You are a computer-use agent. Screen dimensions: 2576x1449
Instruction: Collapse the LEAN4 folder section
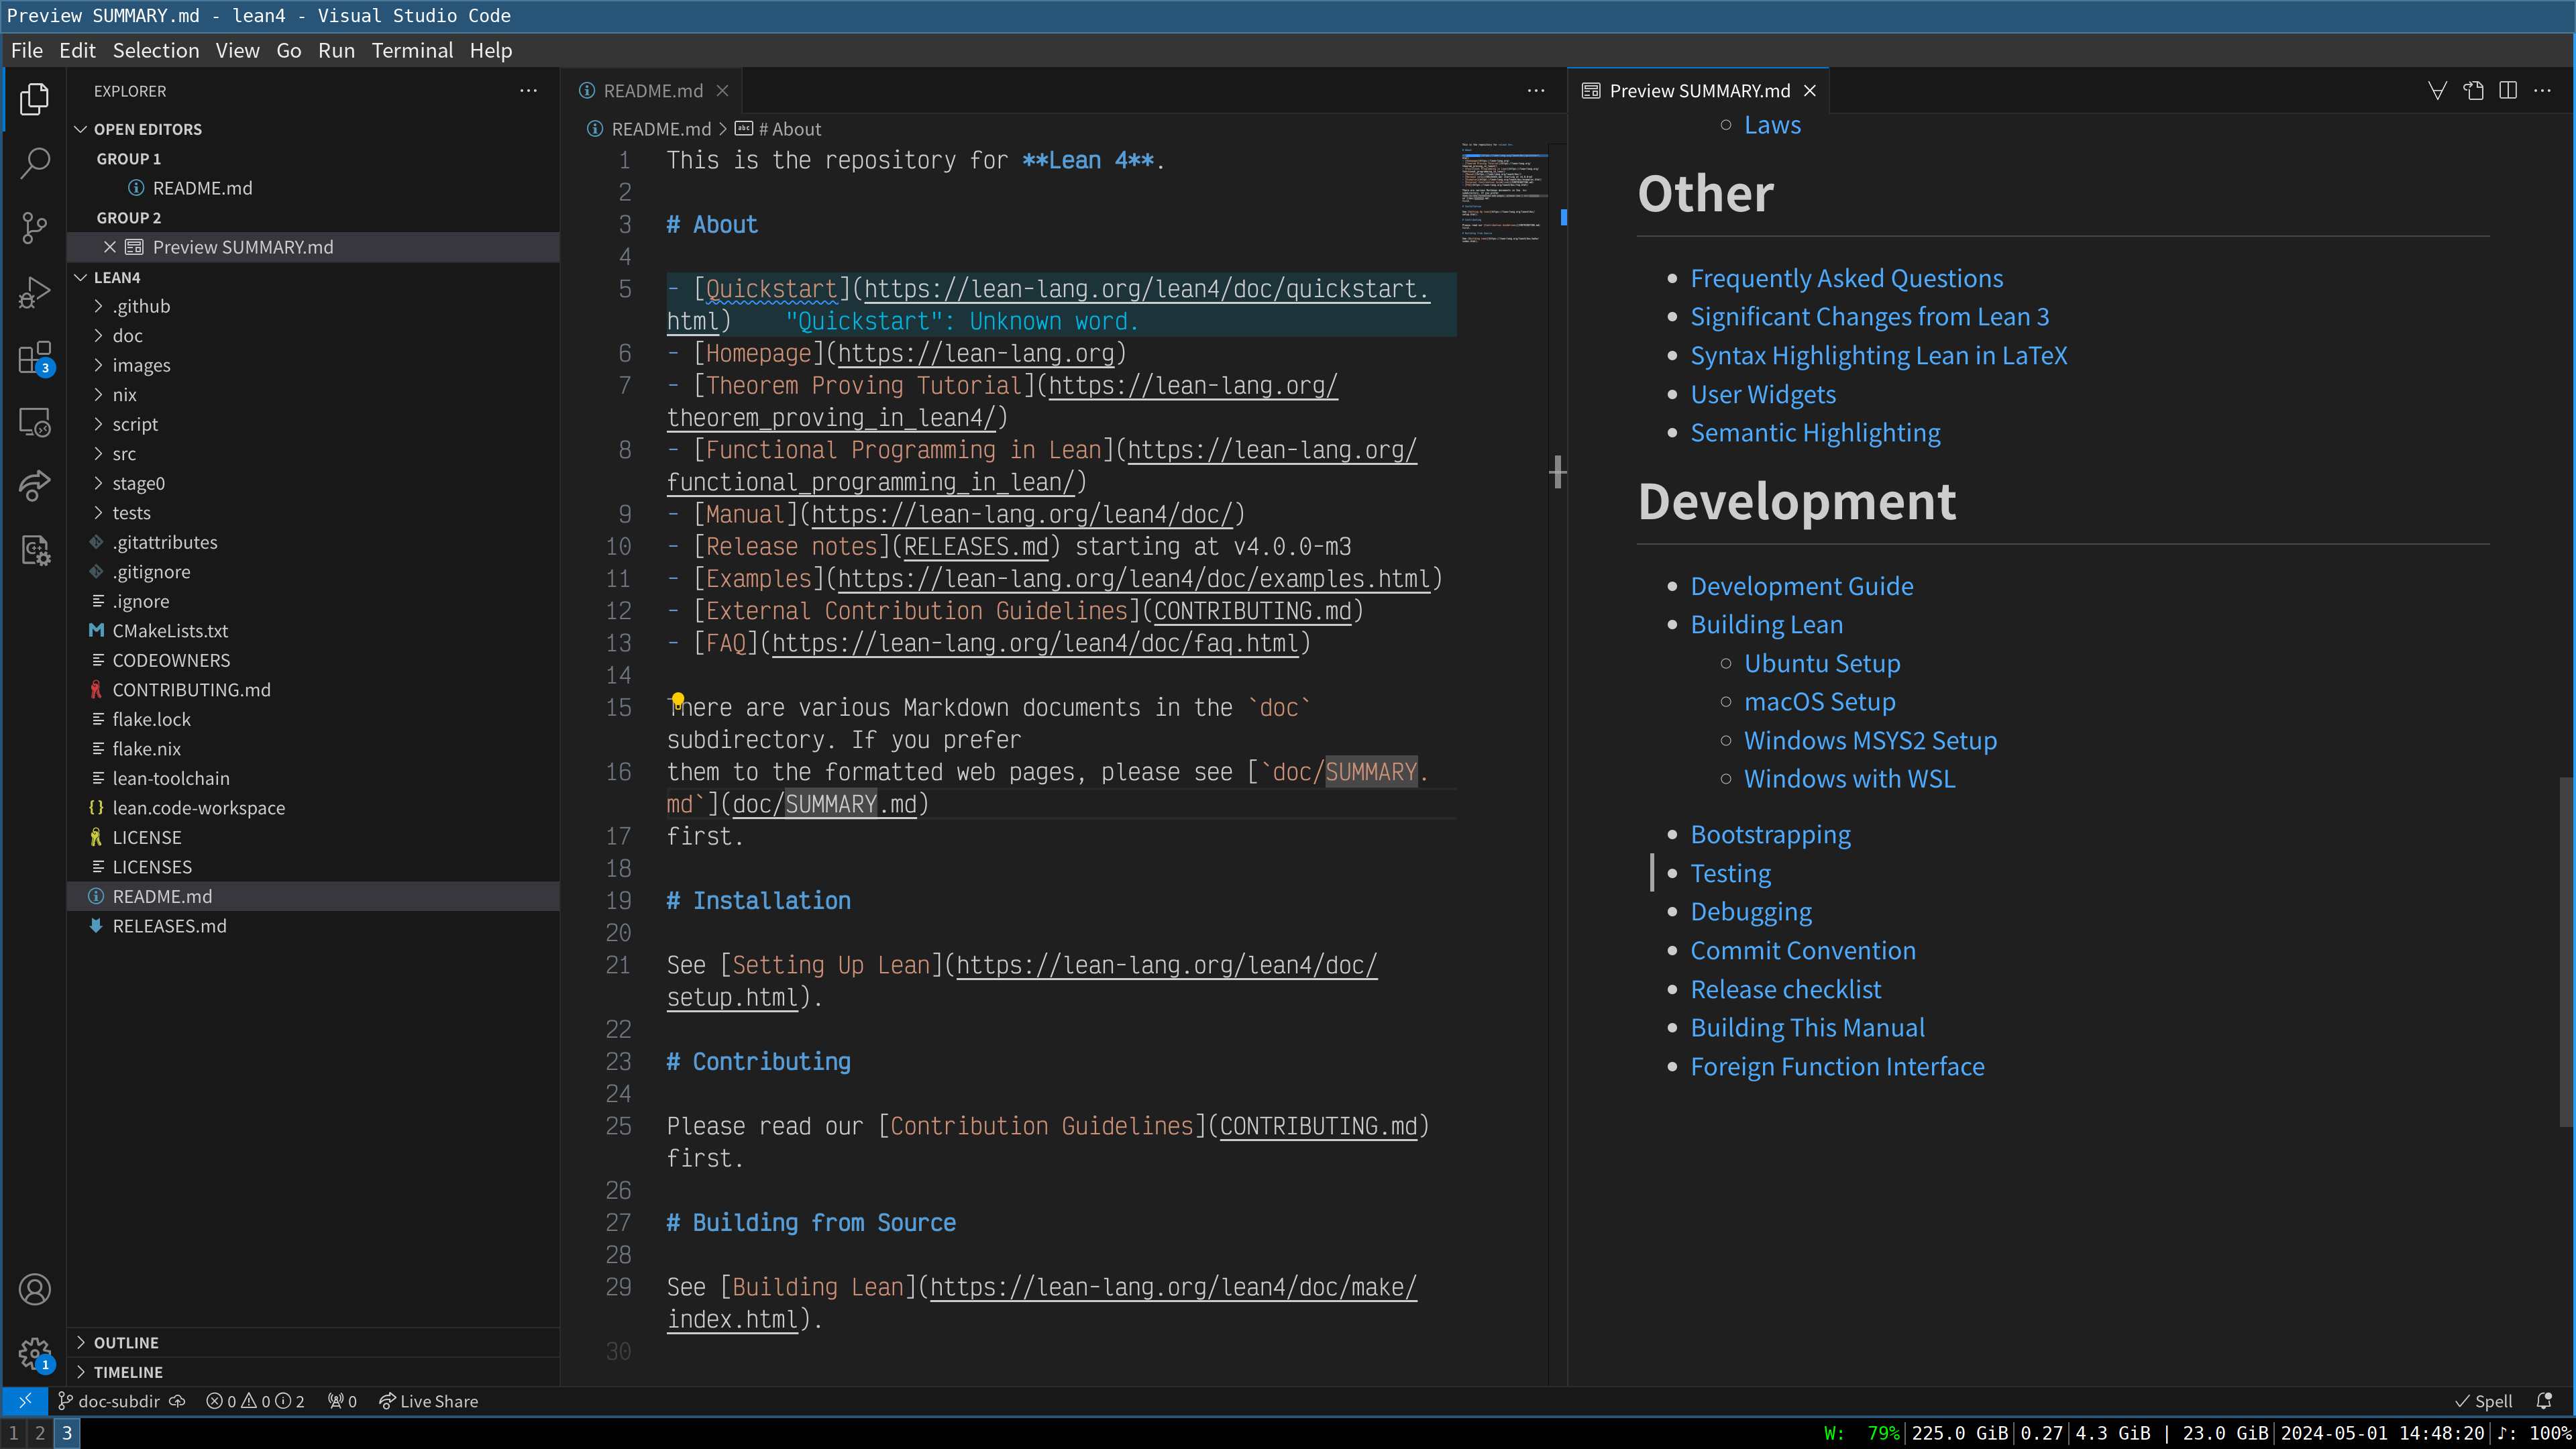click(x=313, y=277)
